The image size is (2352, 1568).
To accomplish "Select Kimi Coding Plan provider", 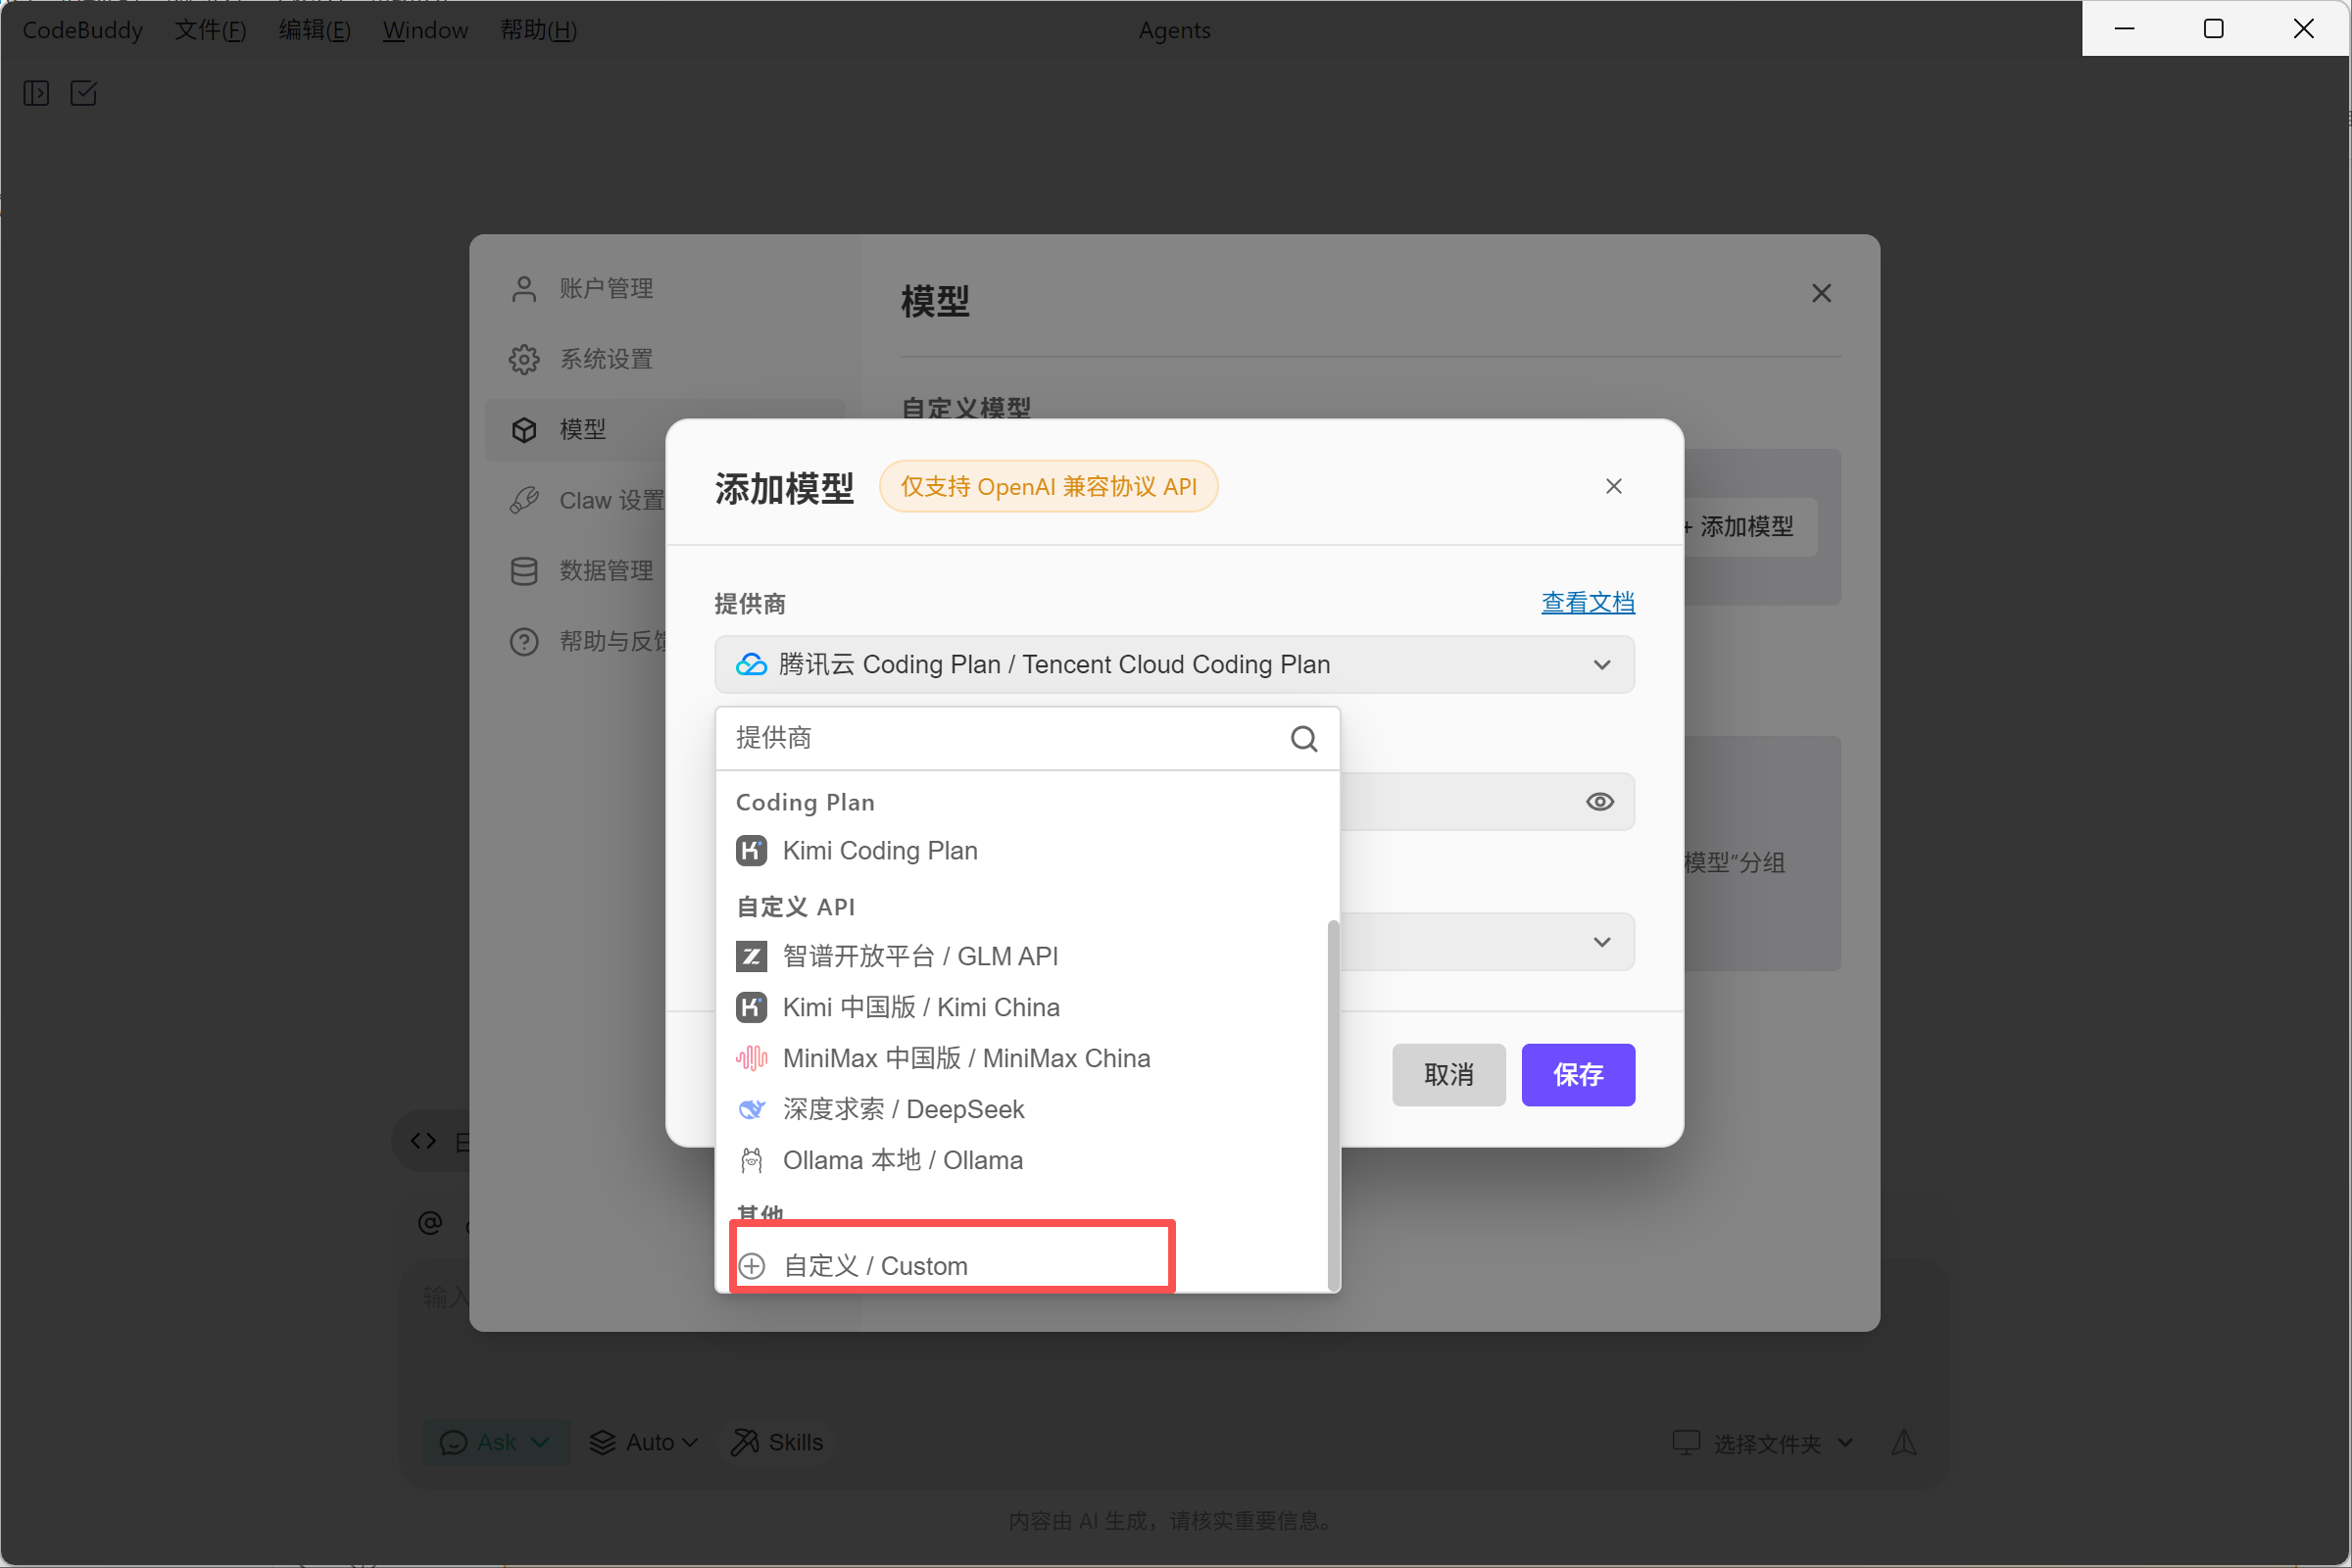I will (x=1022, y=851).
